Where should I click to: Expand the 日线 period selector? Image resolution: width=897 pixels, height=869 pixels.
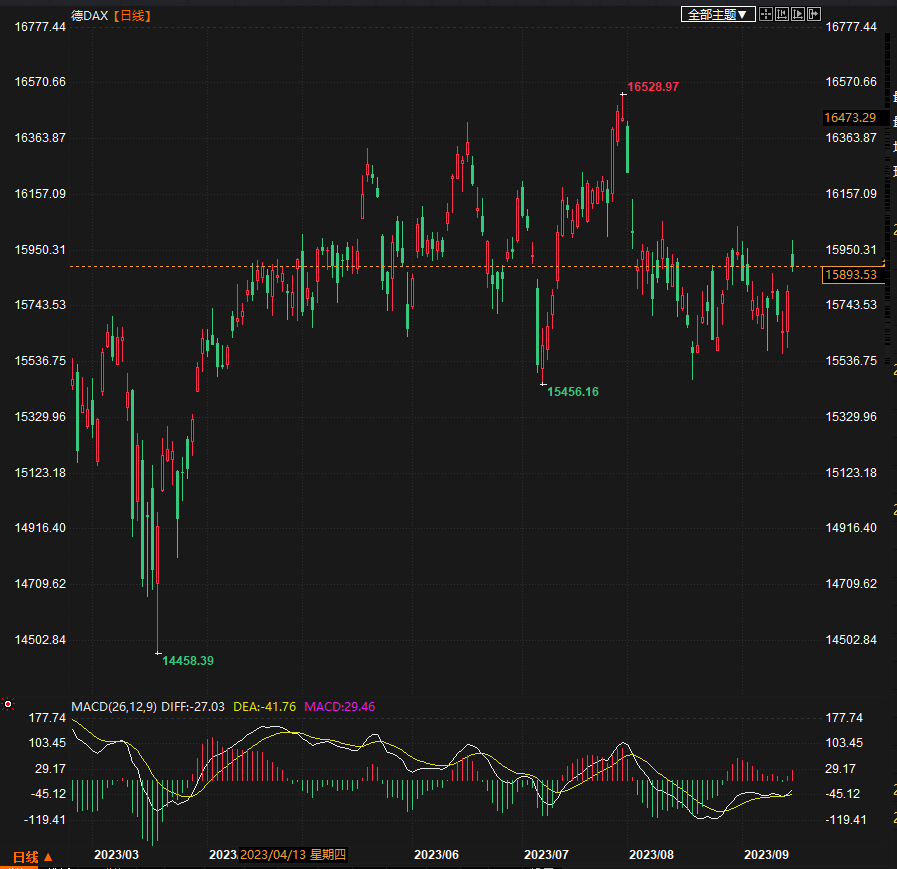pyautogui.click(x=33, y=857)
